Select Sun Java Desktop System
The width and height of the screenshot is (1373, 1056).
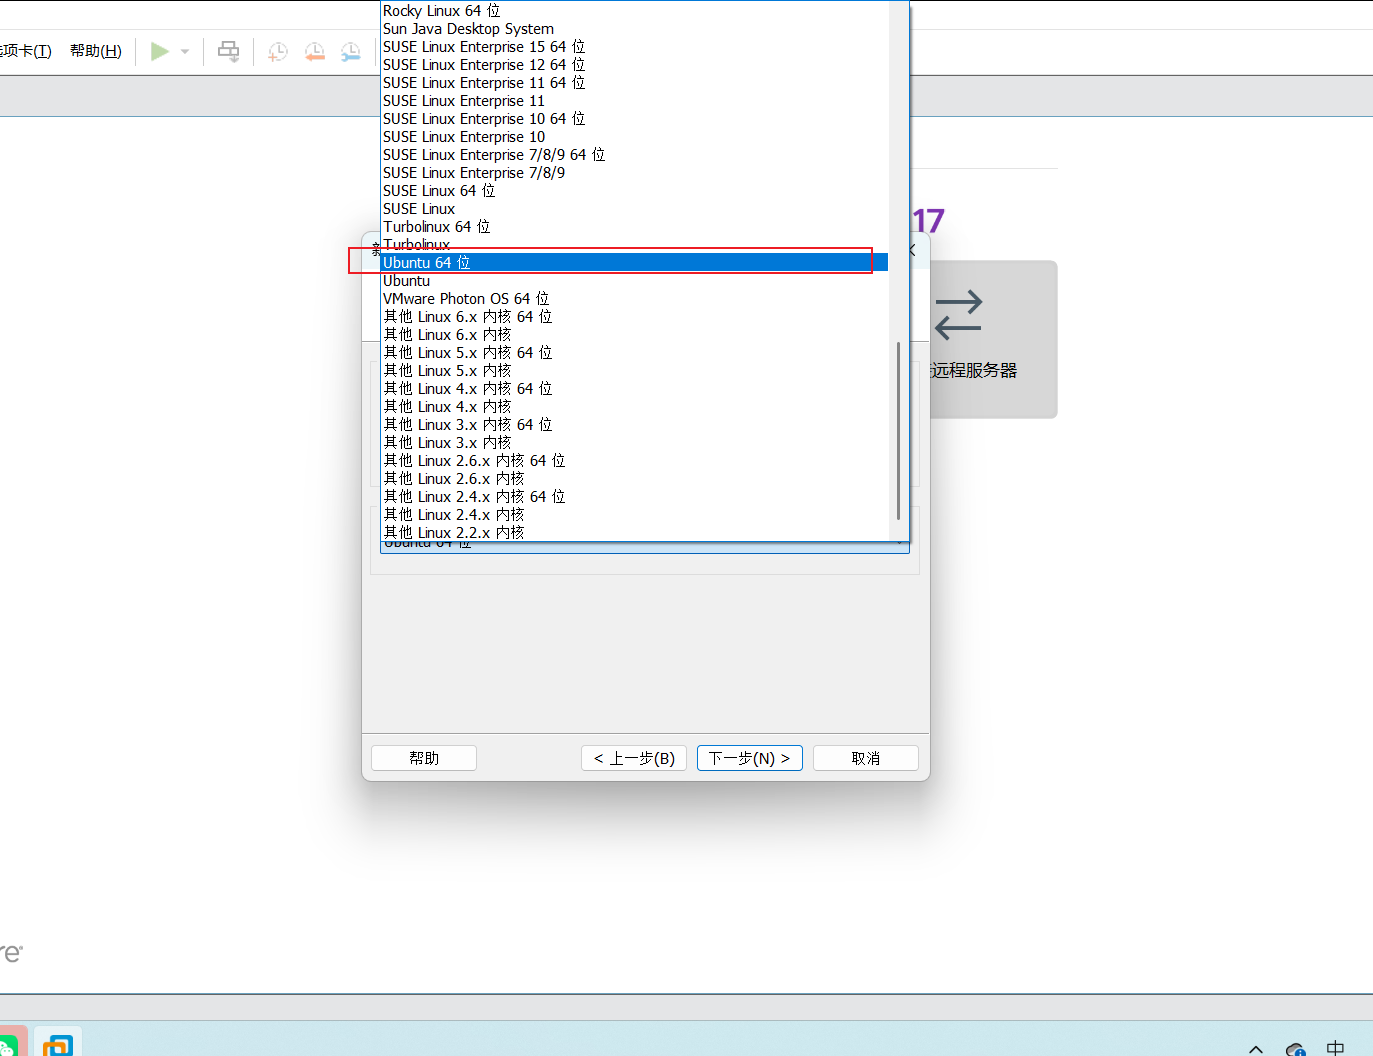pos(634,29)
